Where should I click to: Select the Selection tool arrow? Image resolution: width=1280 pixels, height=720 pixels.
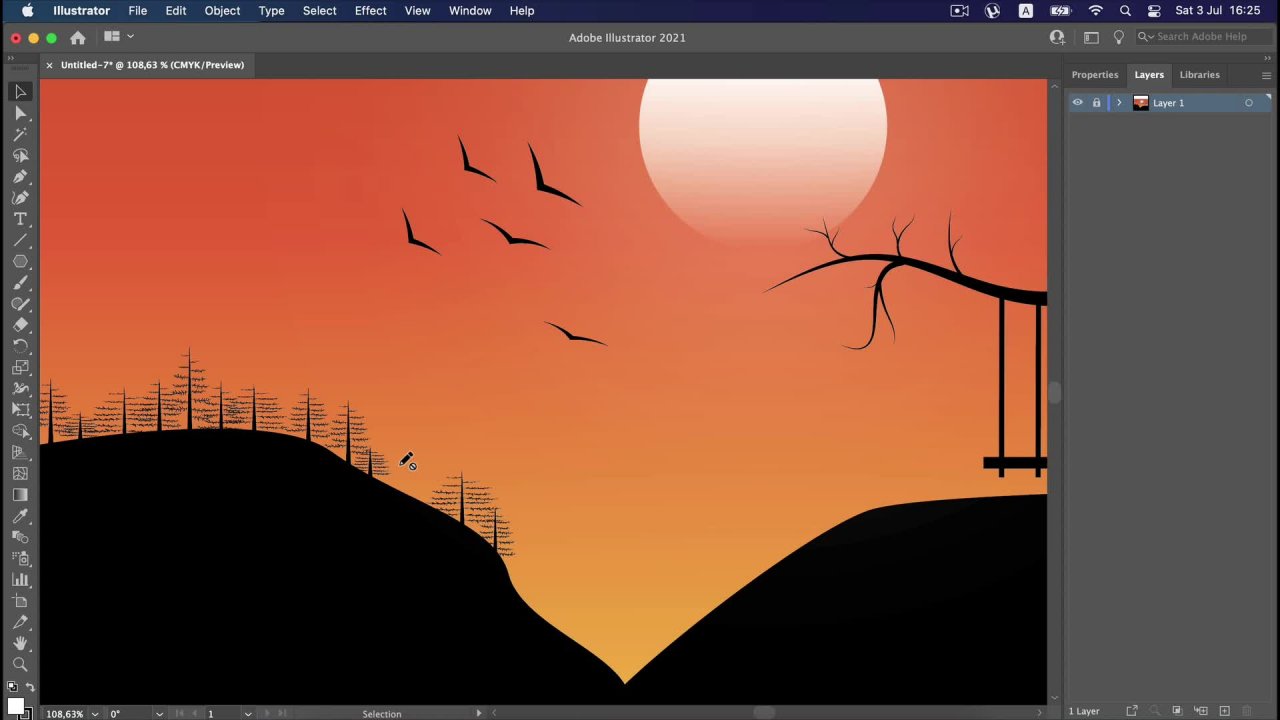click(20, 92)
